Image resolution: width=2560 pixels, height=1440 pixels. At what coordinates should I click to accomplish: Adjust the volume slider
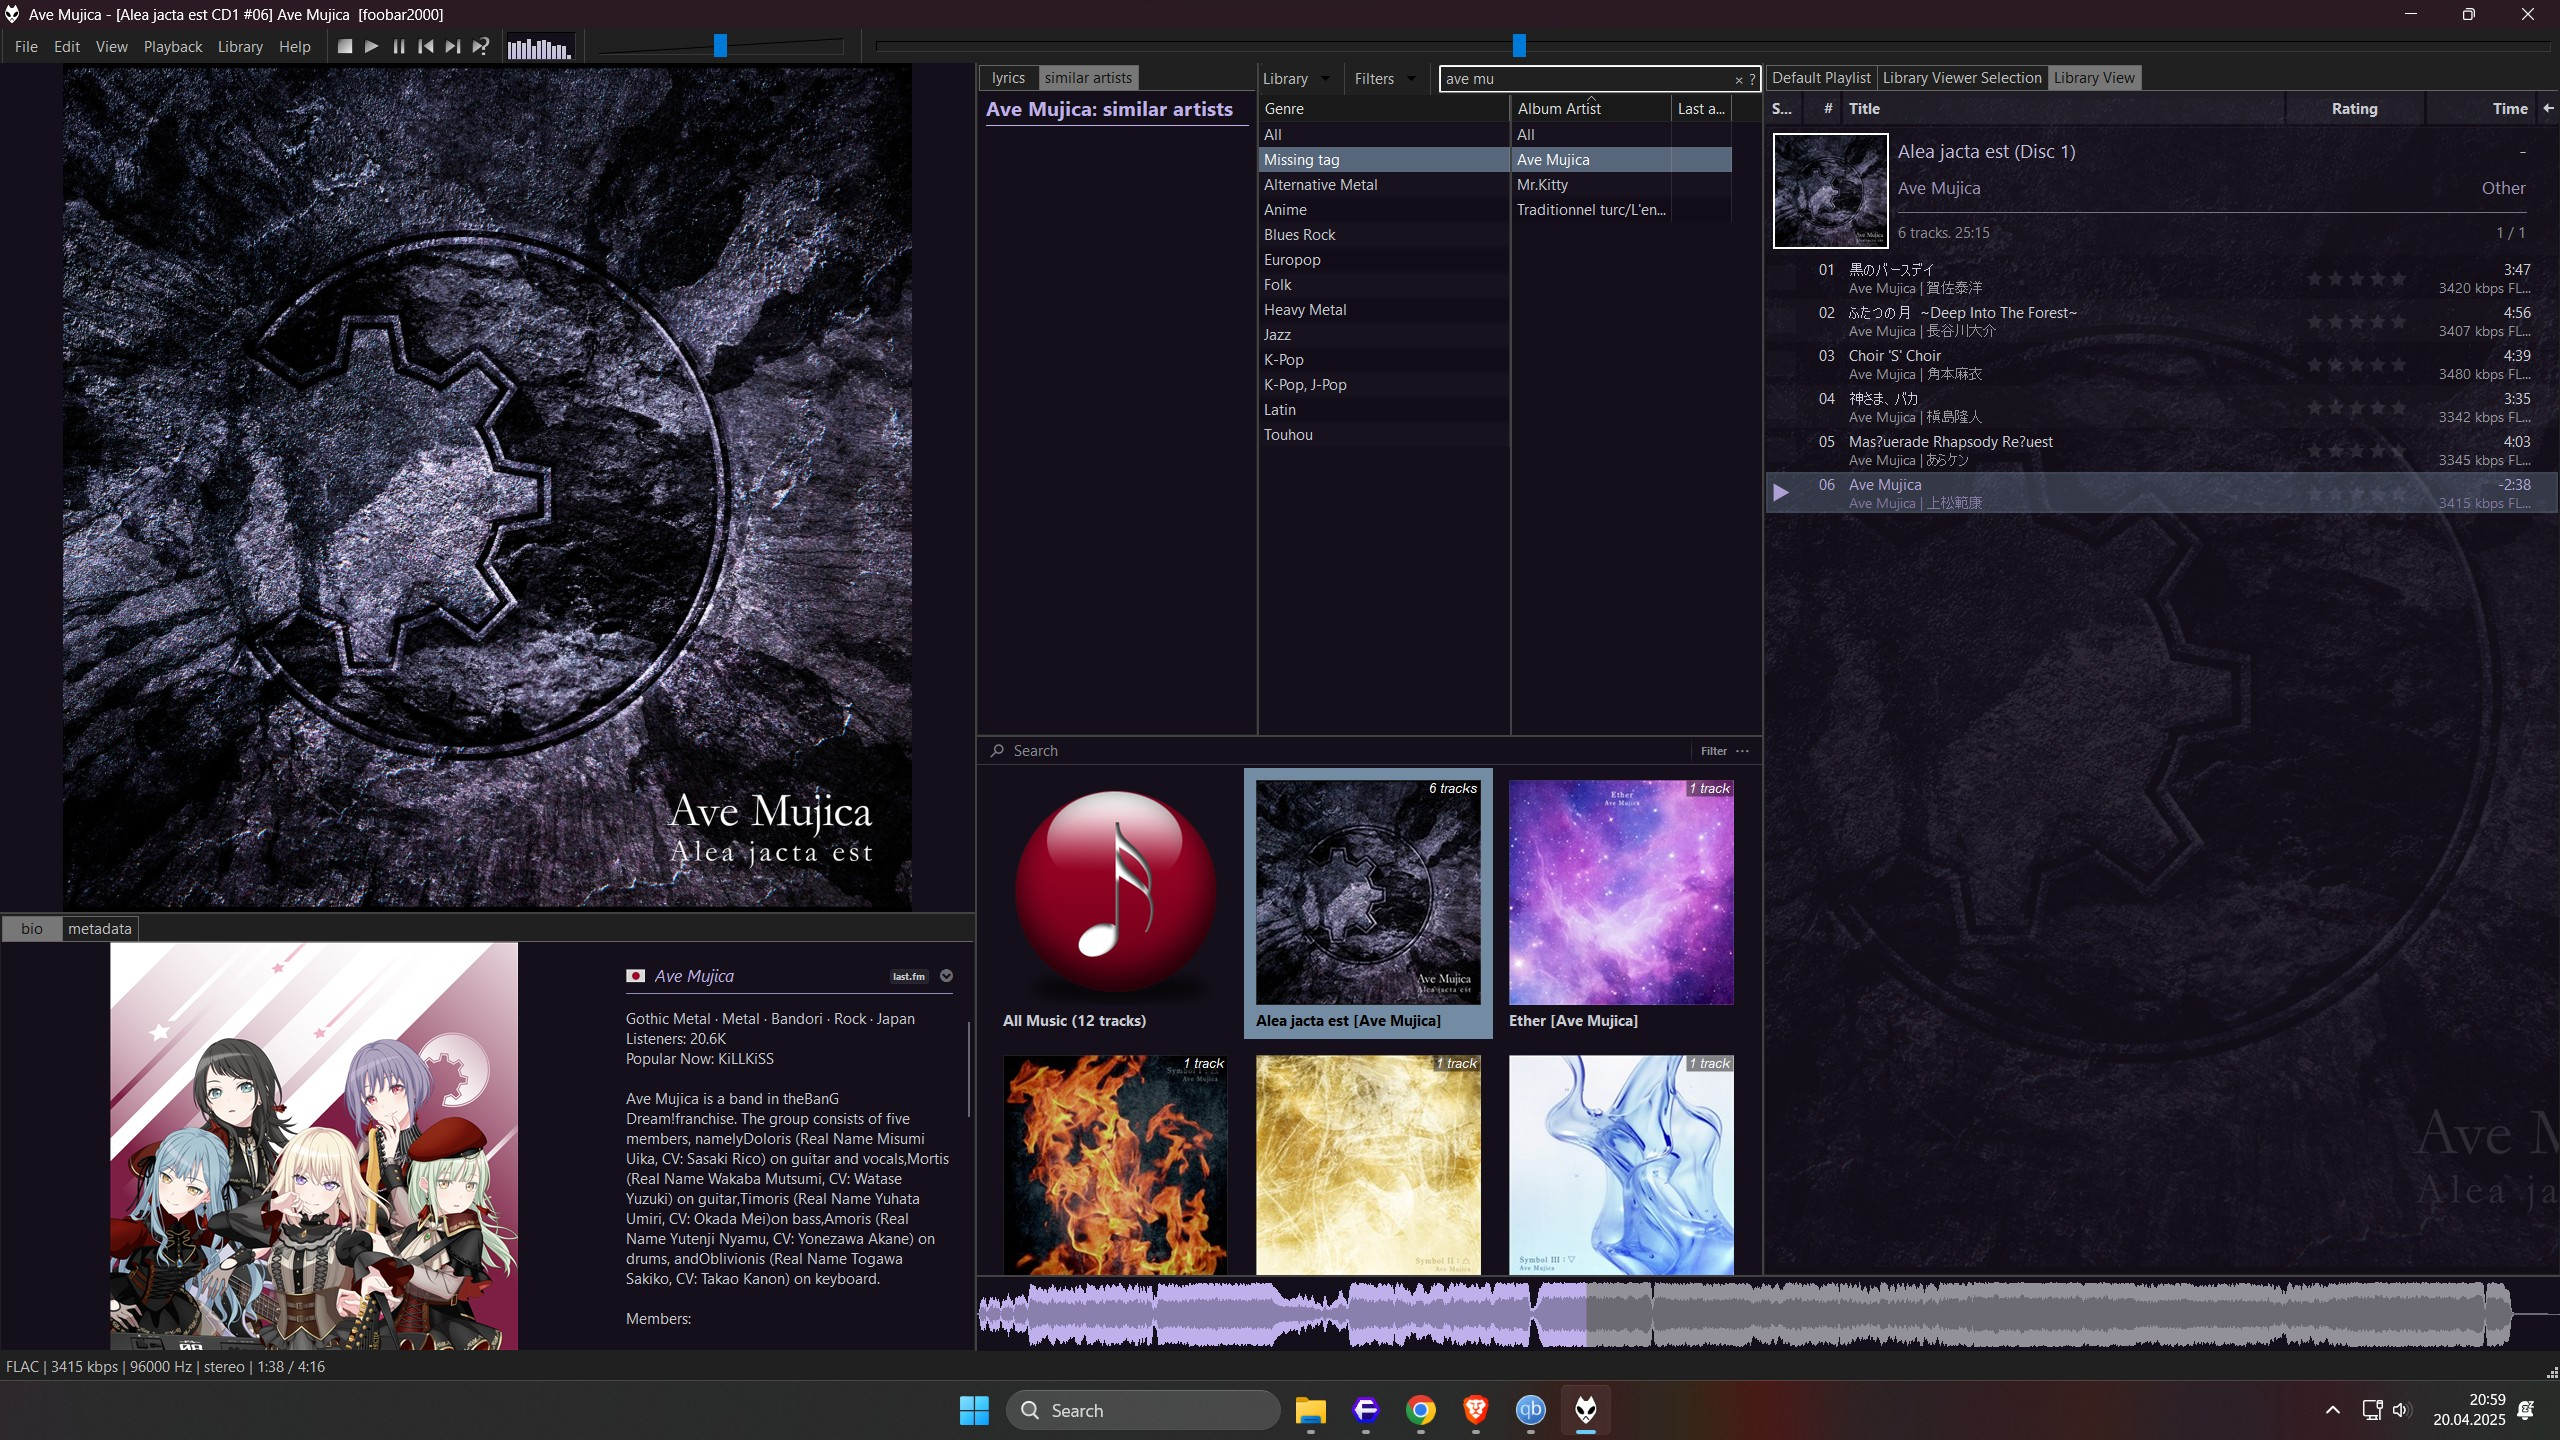click(720, 46)
